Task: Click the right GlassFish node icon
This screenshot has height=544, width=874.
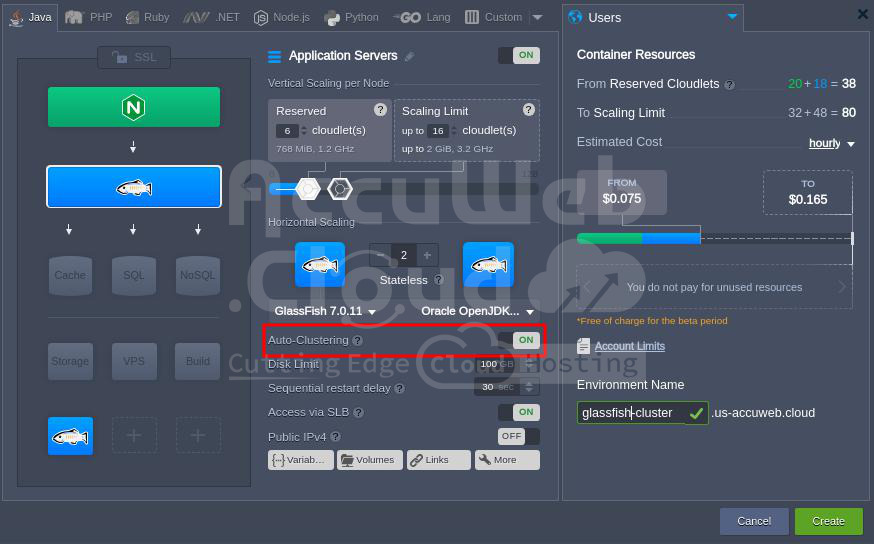Action: (x=488, y=264)
